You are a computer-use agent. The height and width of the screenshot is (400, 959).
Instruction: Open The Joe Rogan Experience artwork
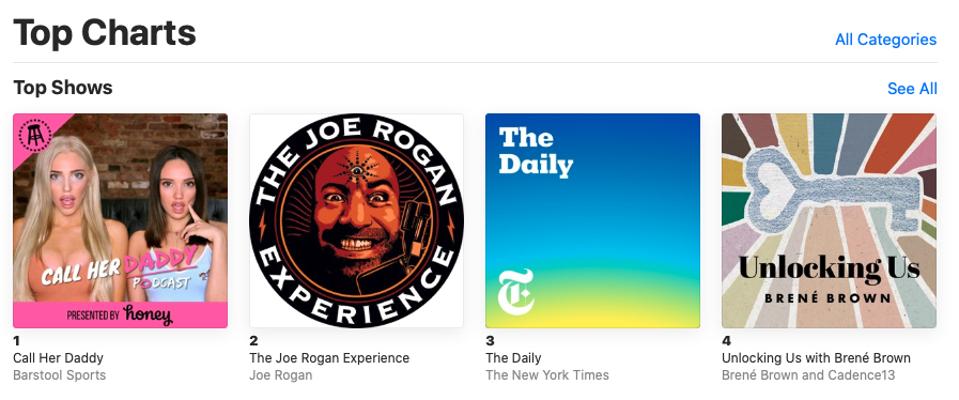pos(356,220)
